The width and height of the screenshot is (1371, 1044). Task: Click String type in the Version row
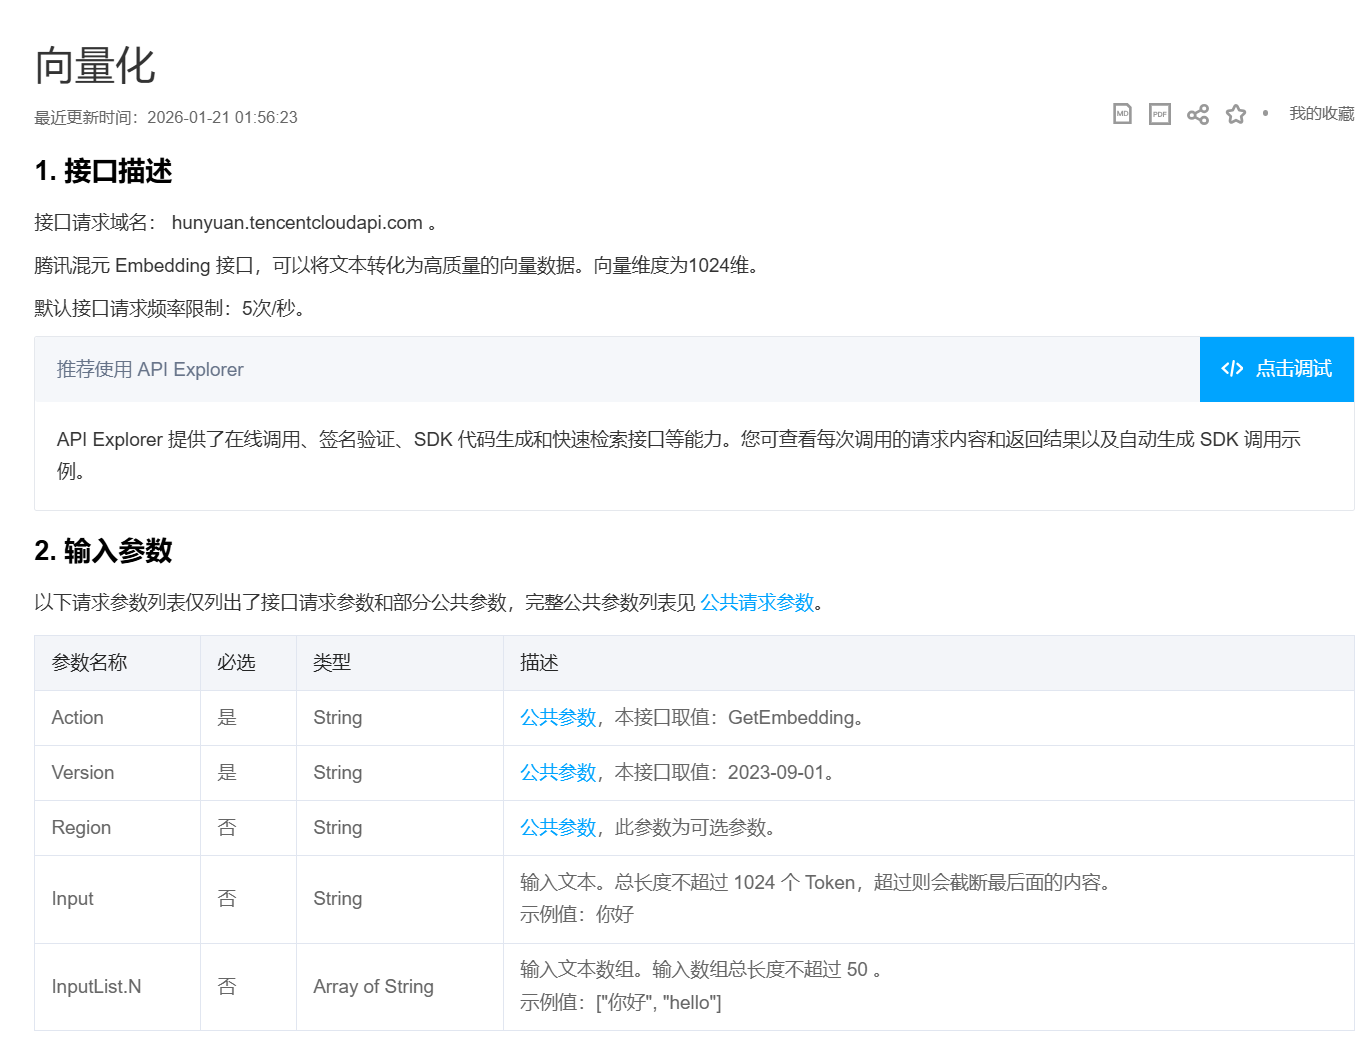[338, 772]
